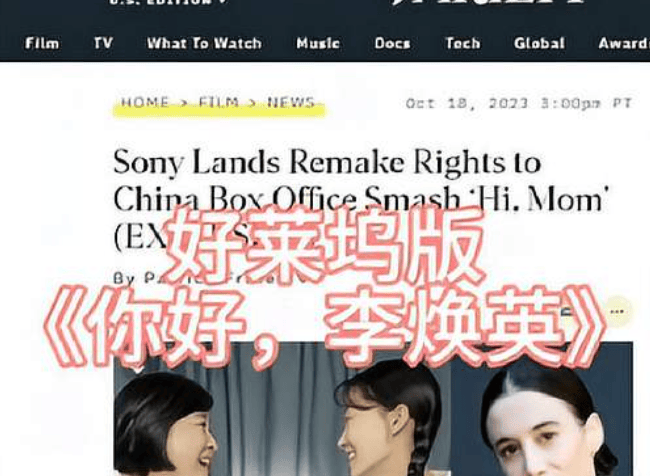Viewport: 650px width, 476px height.
Task: Open the Tech section
Action: [x=463, y=43]
